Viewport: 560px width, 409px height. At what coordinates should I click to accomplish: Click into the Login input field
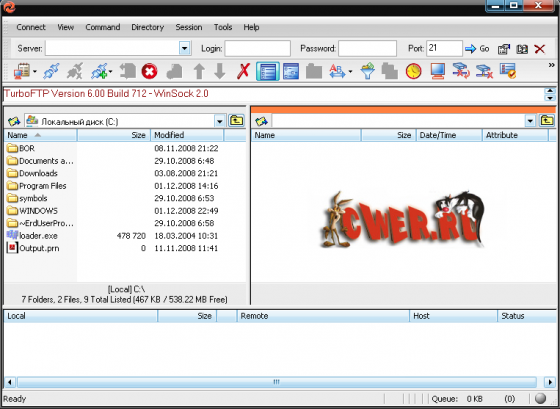click(258, 48)
